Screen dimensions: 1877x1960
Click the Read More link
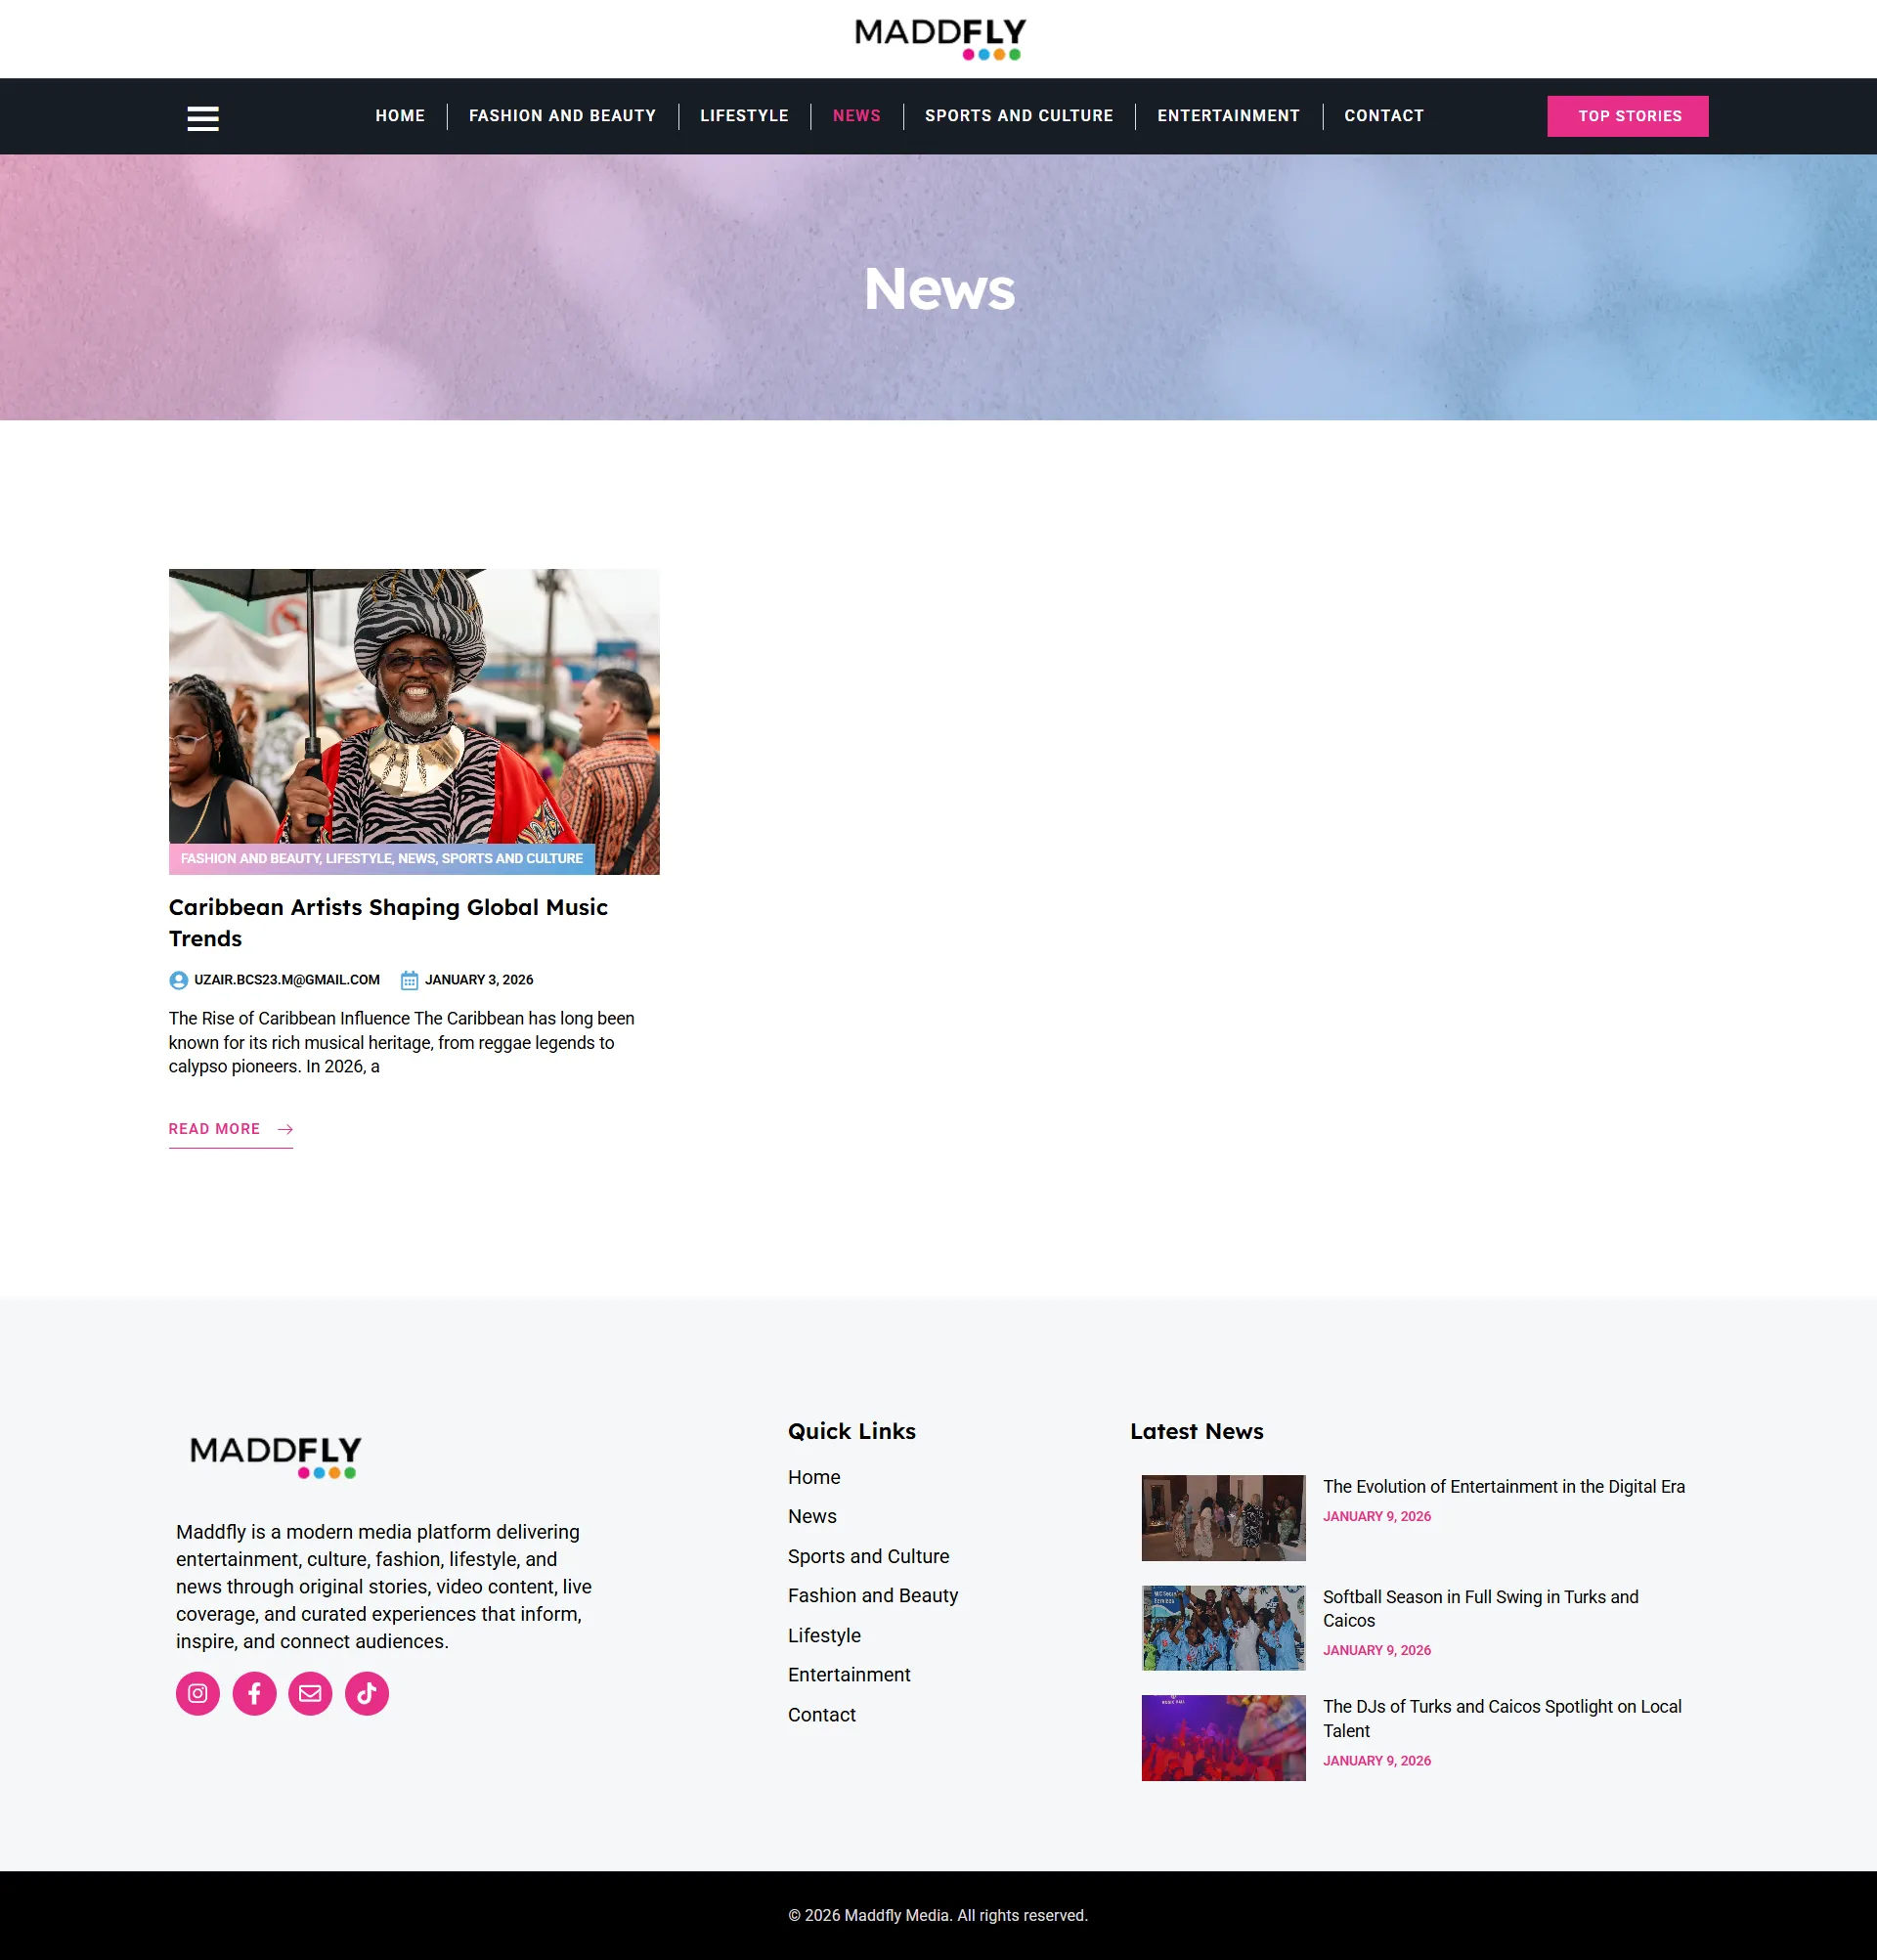[214, 1129]
